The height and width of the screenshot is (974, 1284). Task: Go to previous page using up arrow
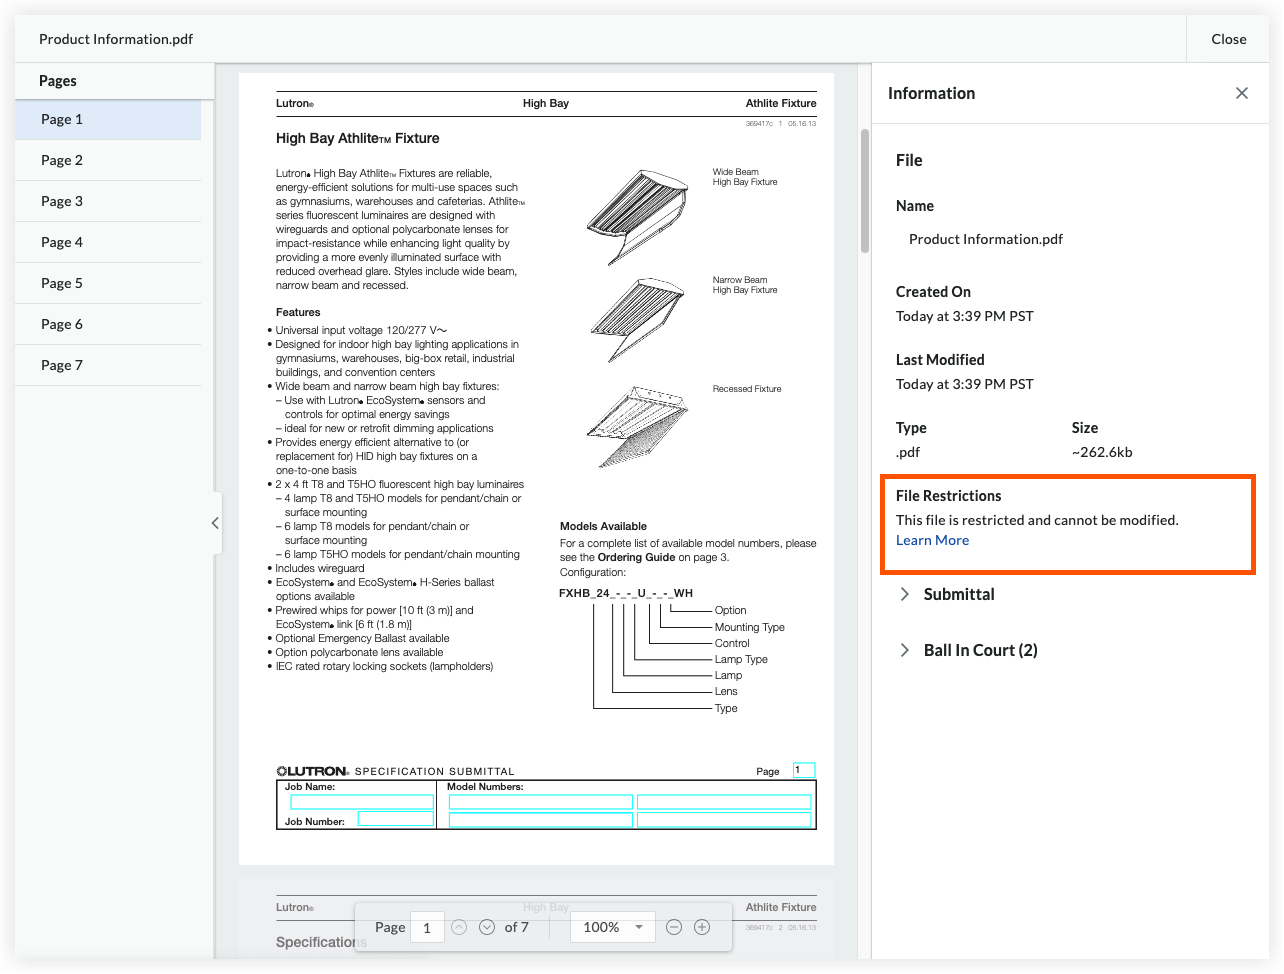coord(459,927)
